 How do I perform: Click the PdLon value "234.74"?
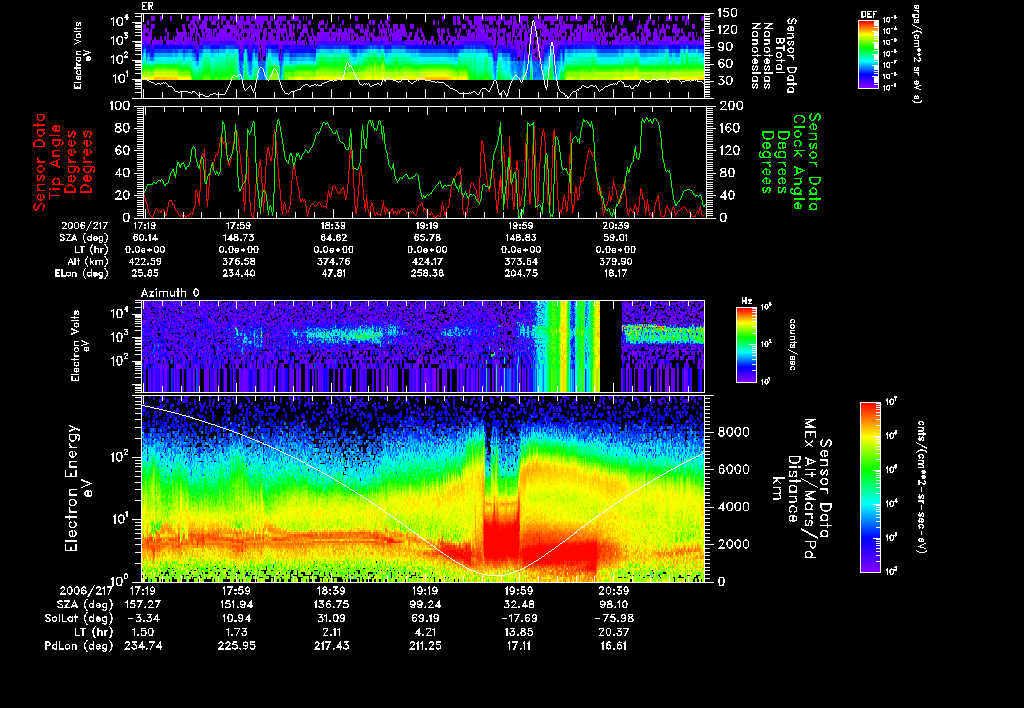click(x=143, y=646)
